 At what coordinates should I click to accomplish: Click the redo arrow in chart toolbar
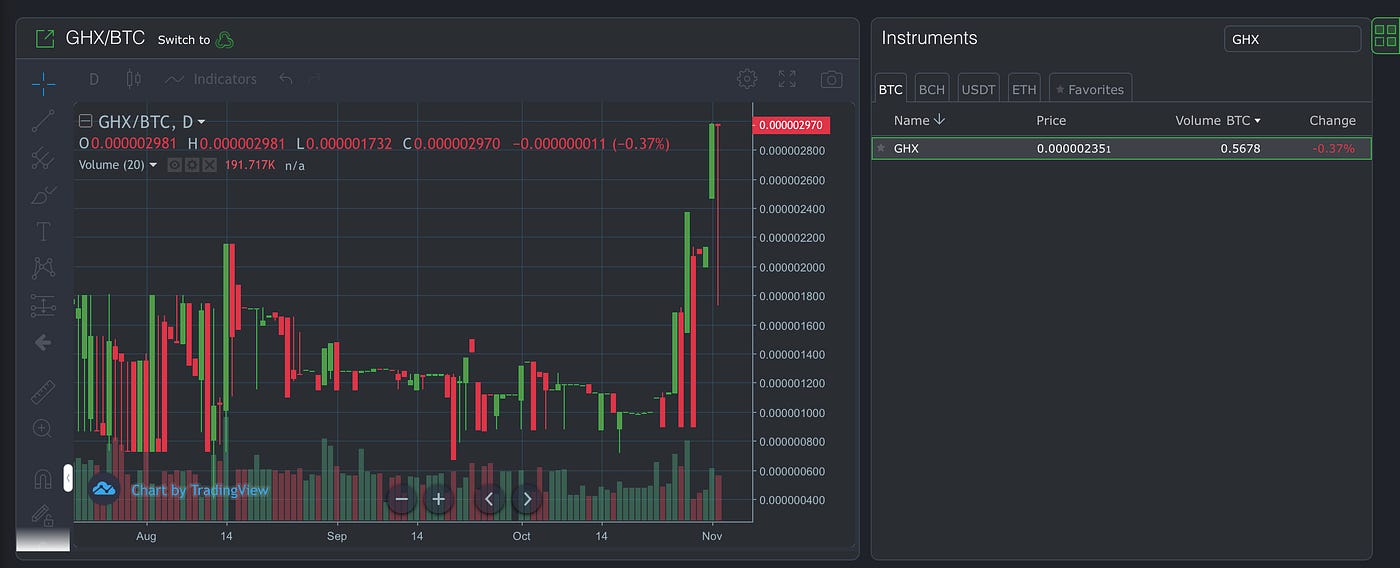tap(315, 79)
